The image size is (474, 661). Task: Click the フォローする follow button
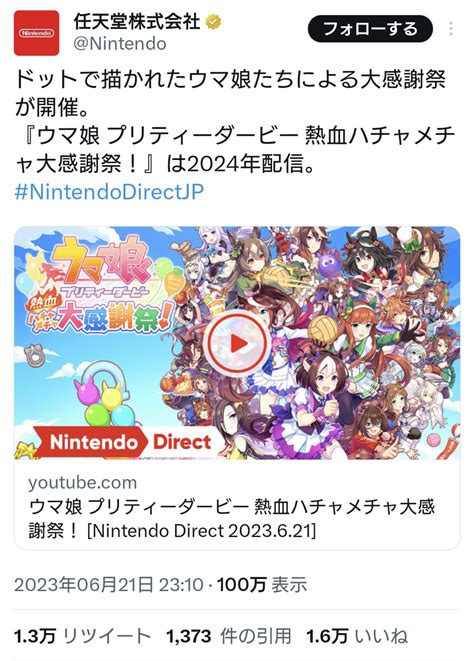tap(370, 29)
